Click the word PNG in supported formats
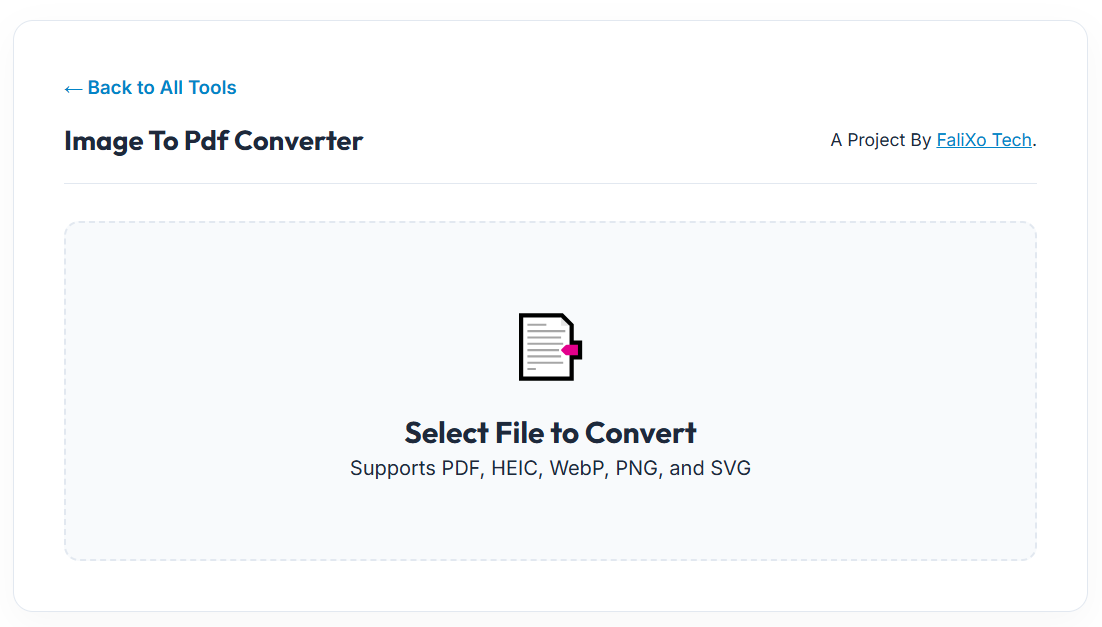Screen dimensions: 1102x627 638,468
